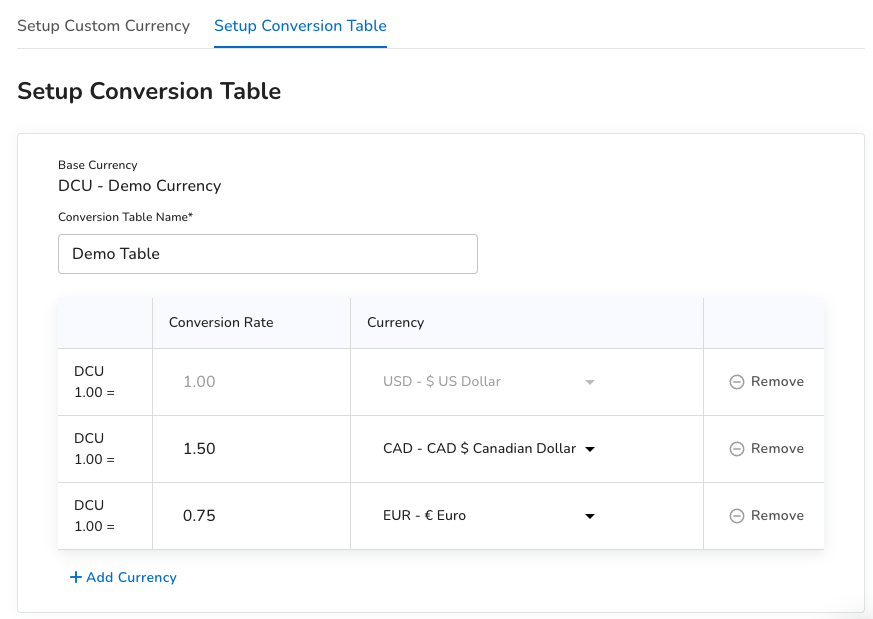Click the Add Currency link
The width and height of the screenshot is (873, 619).
pos(131,577)
